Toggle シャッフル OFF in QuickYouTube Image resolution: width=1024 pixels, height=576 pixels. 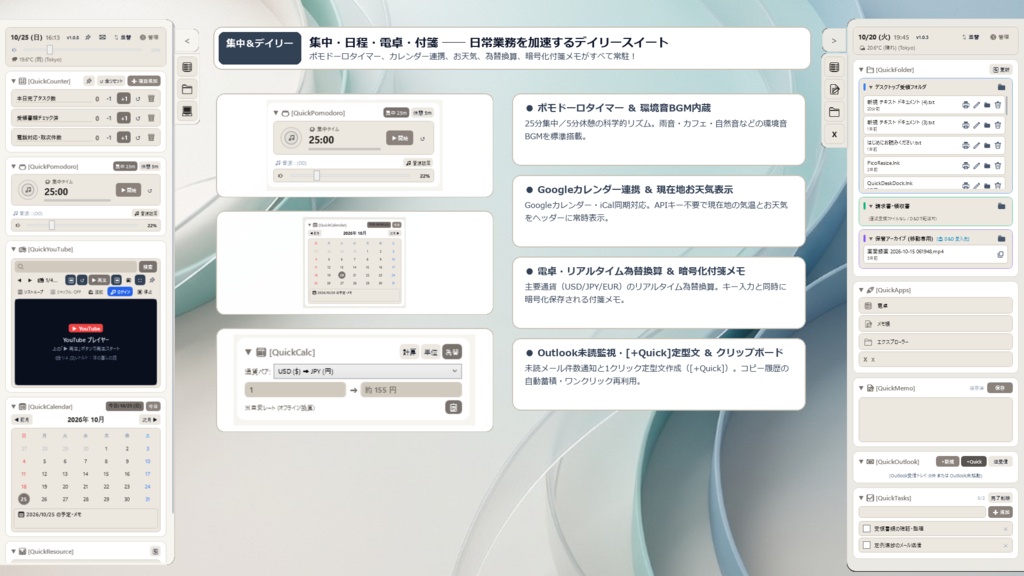pos(66,292)
